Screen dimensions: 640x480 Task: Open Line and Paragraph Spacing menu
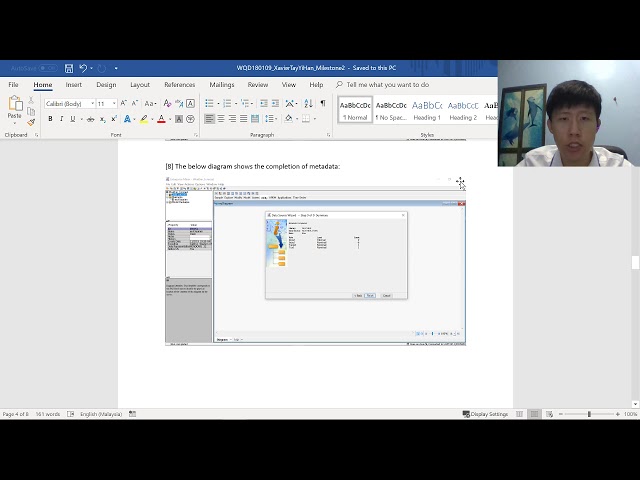[269, 119]
